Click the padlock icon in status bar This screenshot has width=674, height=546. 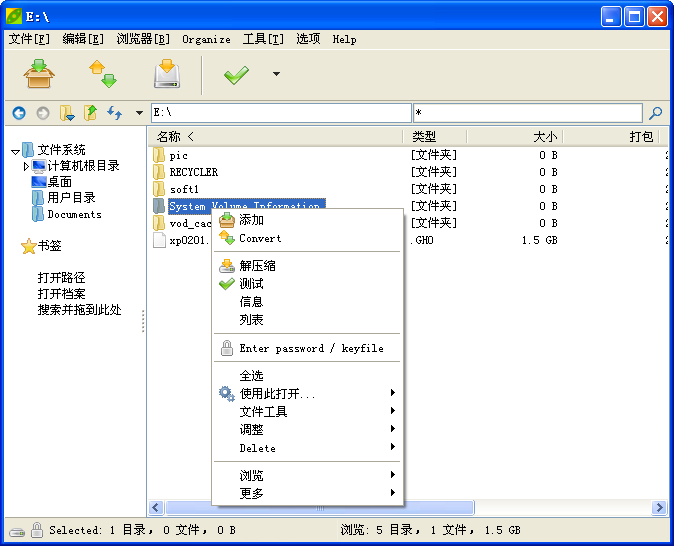tap(36, 530)
